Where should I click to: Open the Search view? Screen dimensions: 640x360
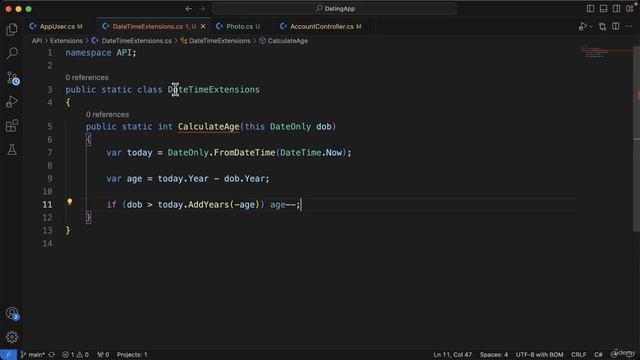pyautogui.click(x=12, y=53)
